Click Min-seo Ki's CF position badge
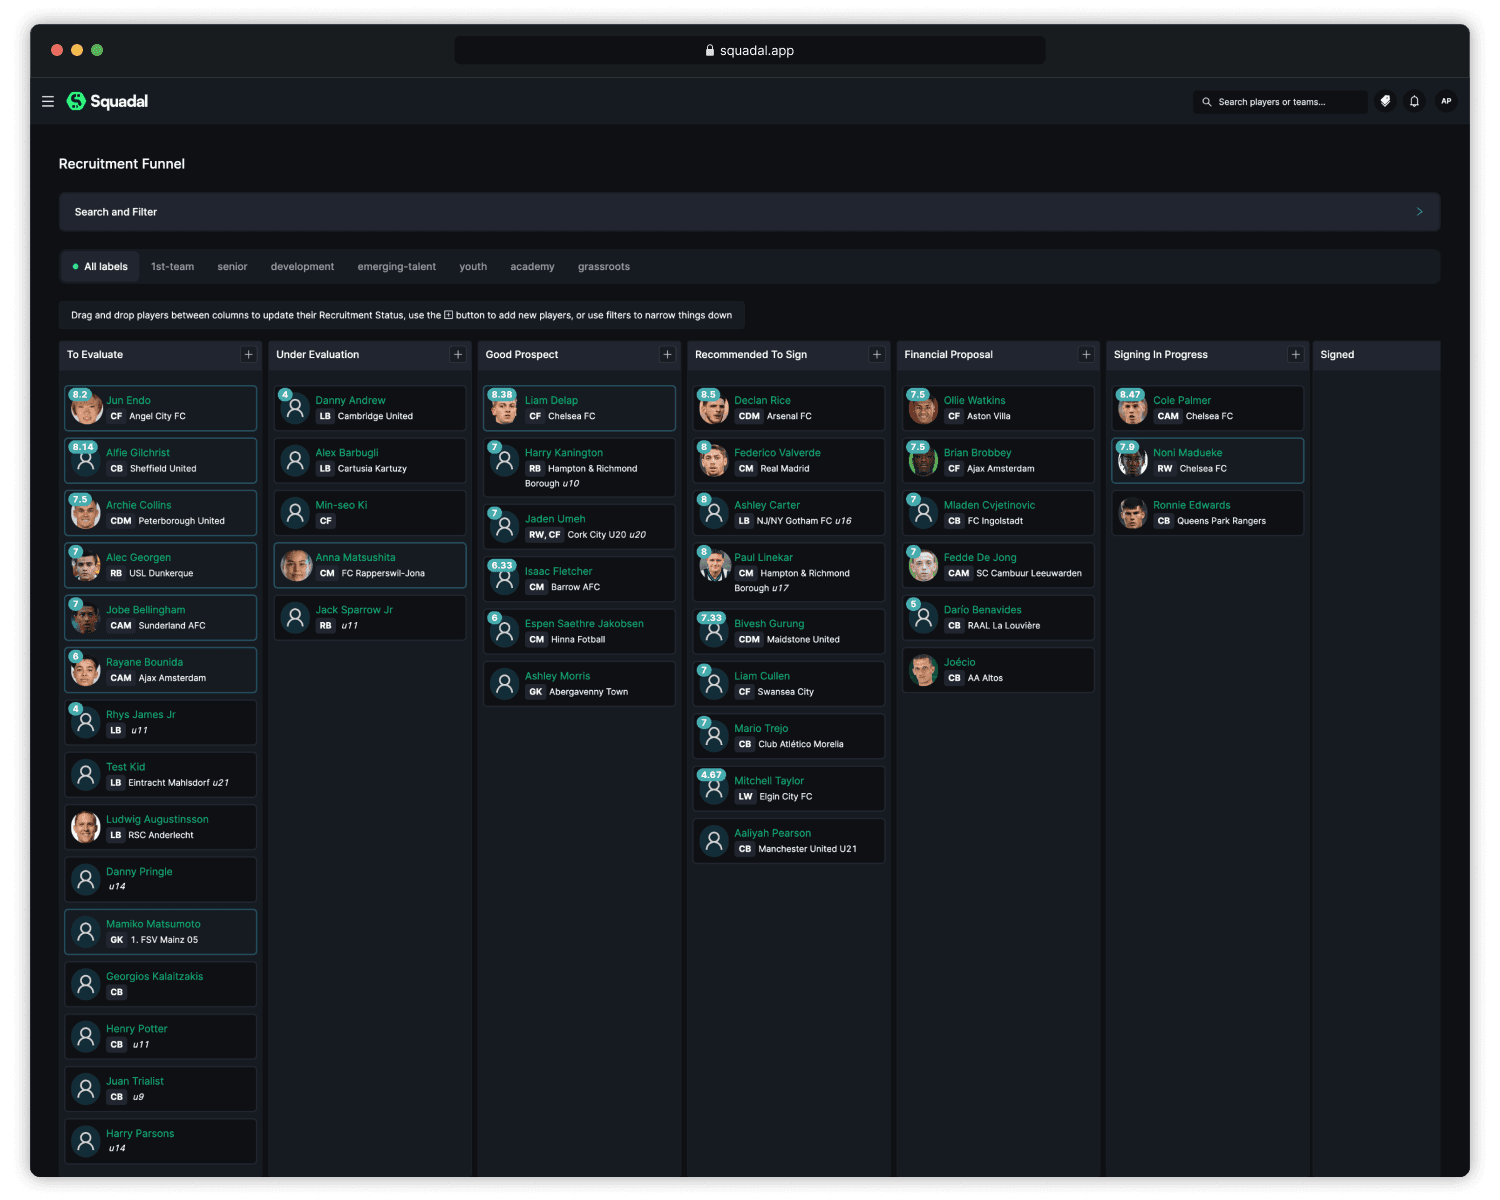 pyautogui.click(x=326, y=521)
